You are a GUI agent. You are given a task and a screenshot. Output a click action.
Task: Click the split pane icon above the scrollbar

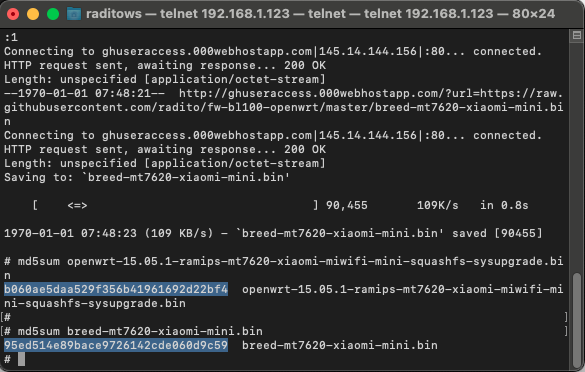[x=577, y=35]
